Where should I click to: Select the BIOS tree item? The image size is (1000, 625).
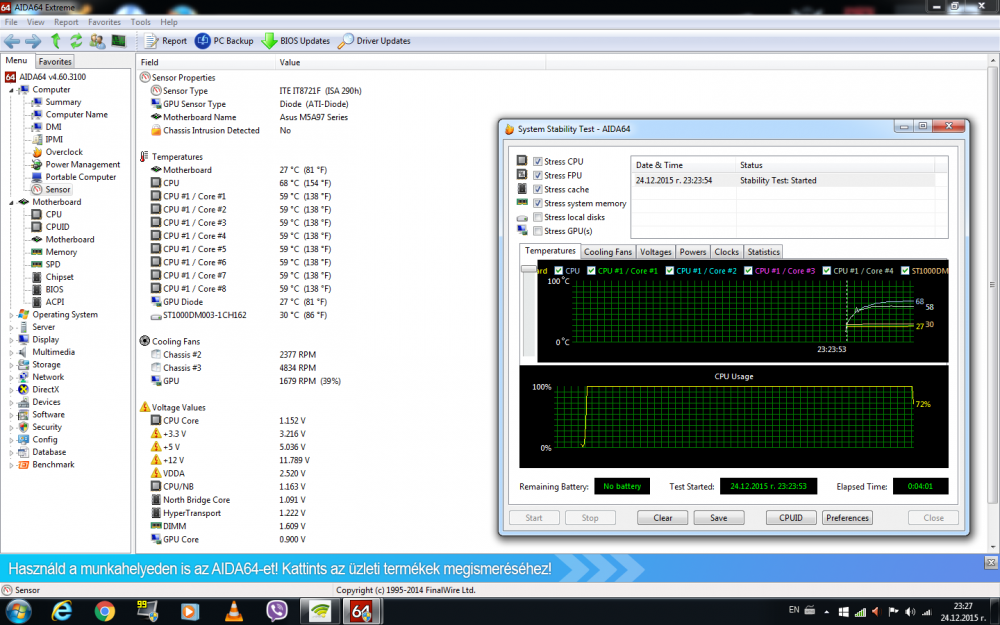click(54, 290)
